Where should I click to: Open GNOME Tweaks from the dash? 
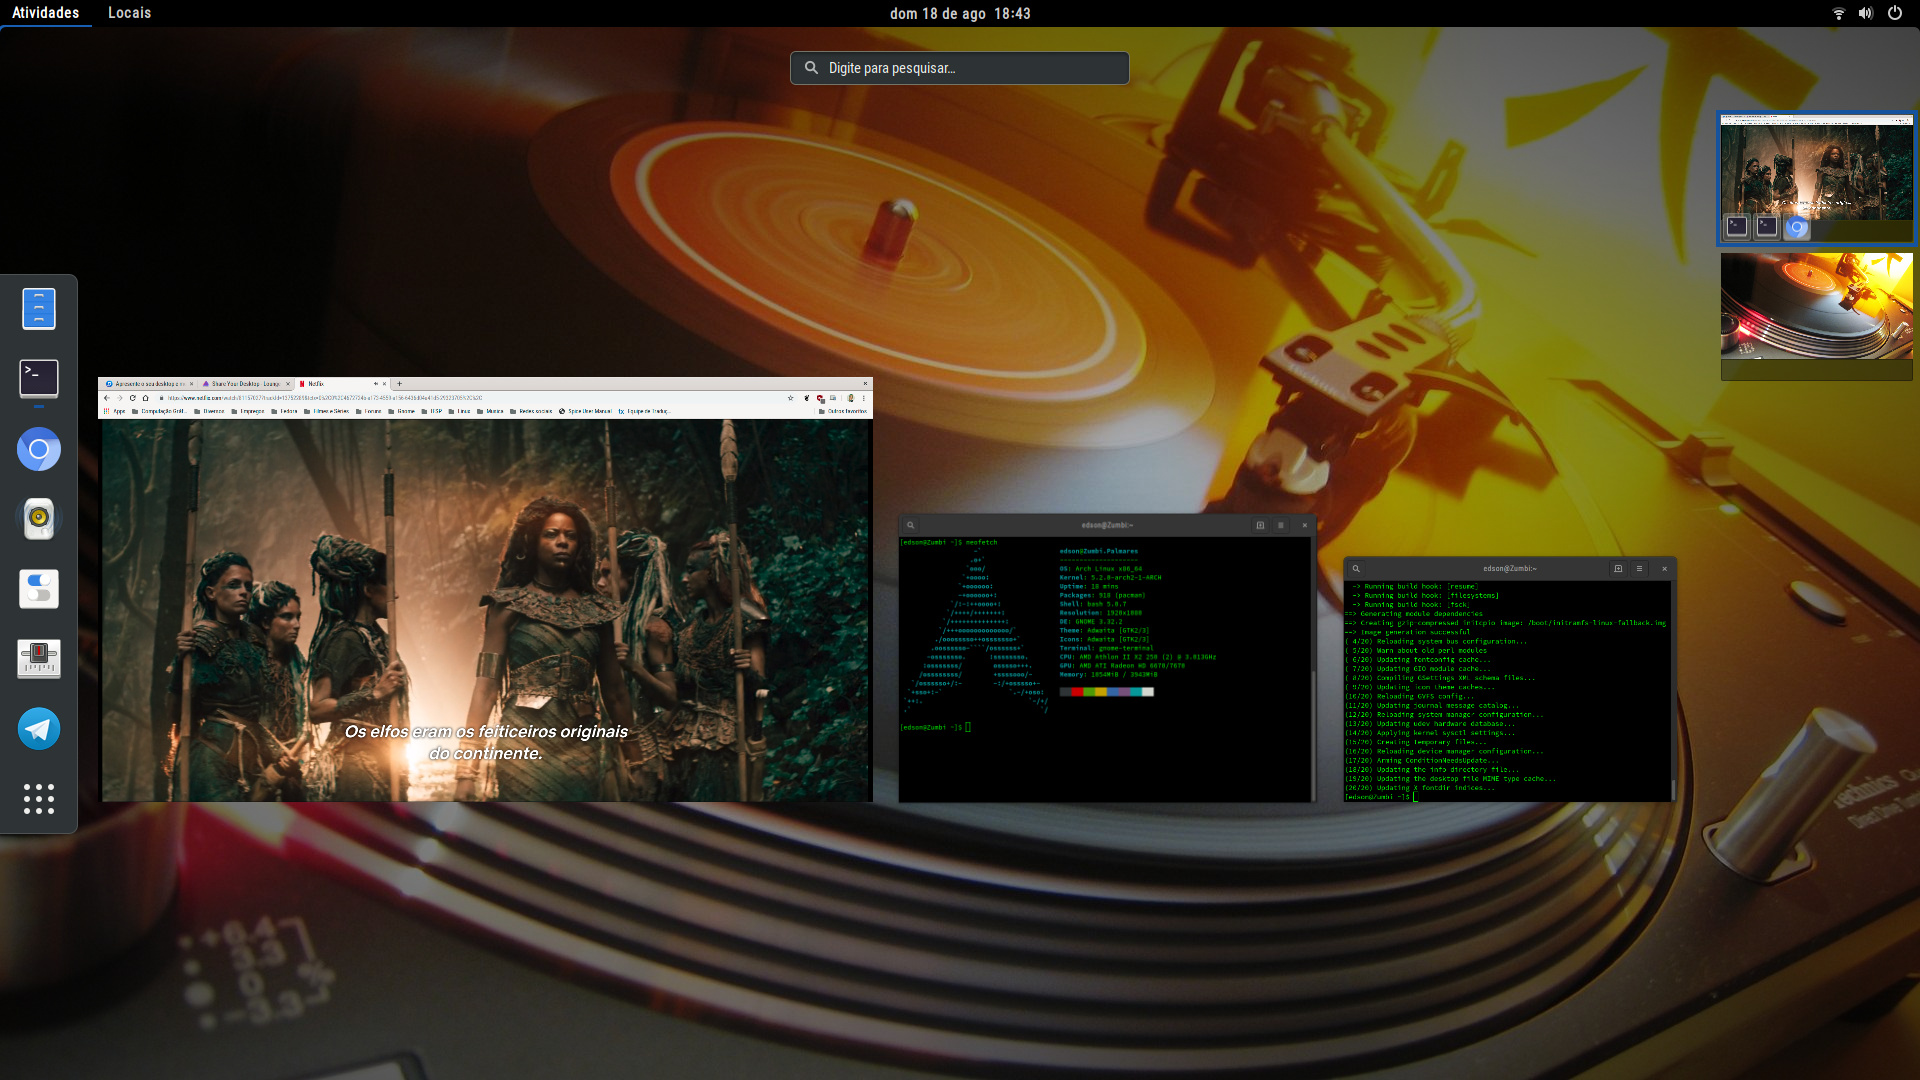click(38, 589)
